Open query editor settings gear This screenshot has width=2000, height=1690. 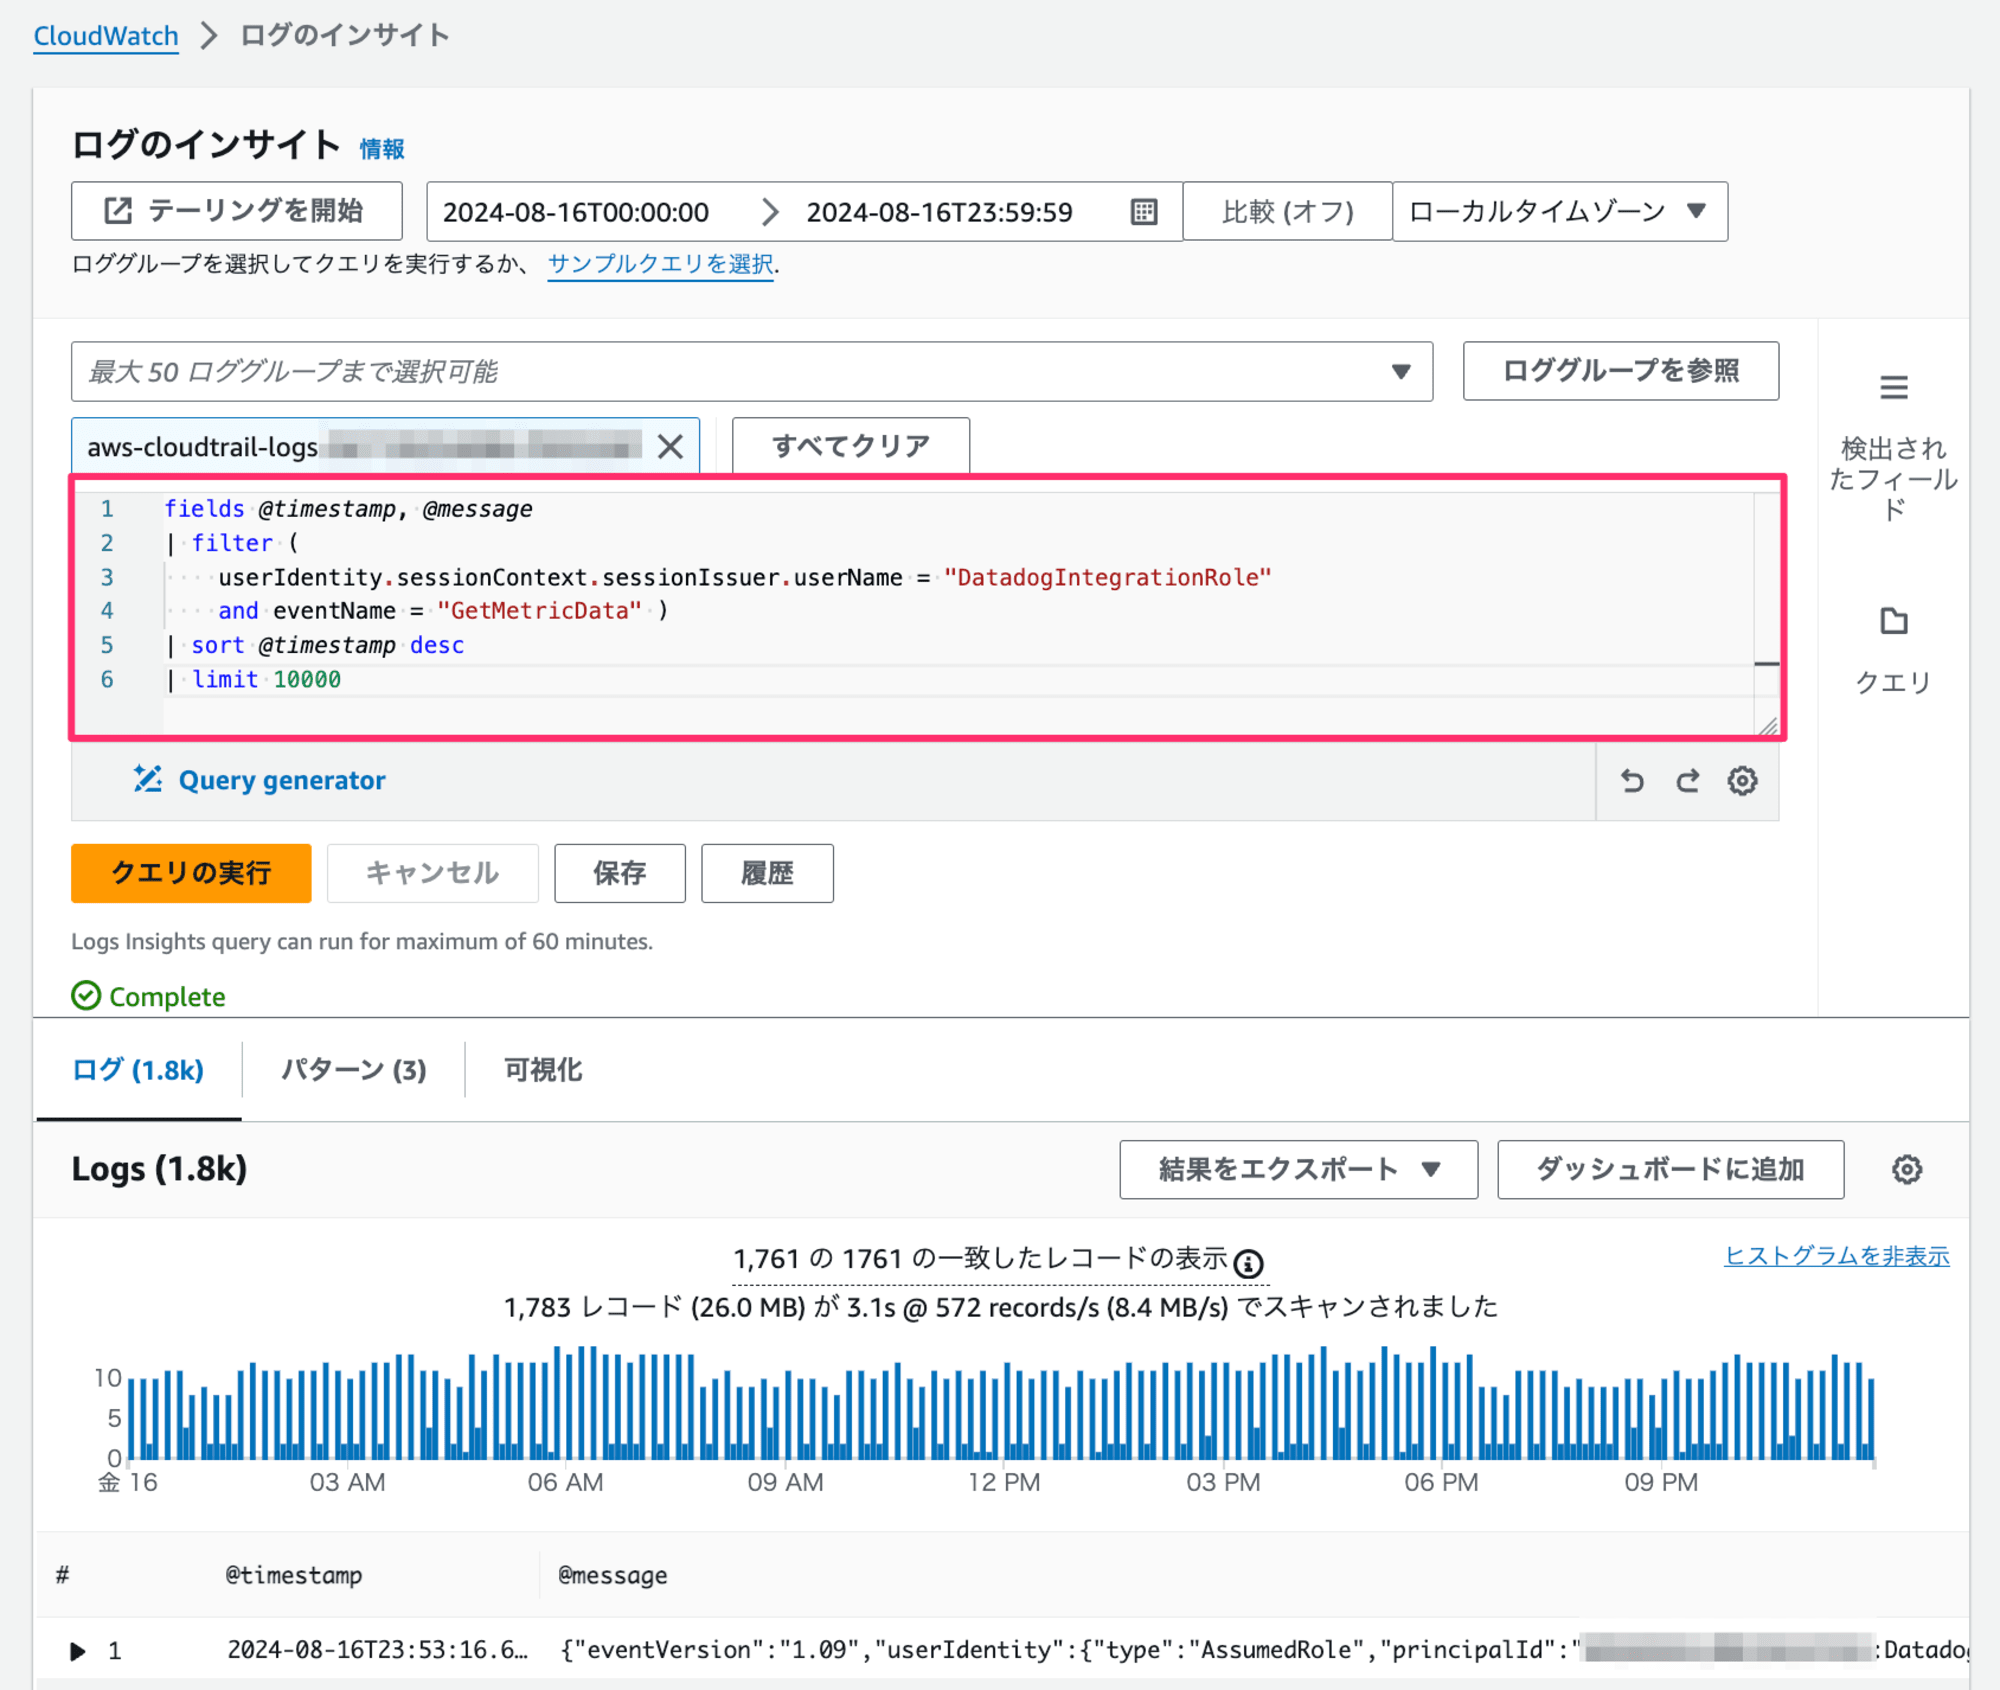[x=1742, y=781]
